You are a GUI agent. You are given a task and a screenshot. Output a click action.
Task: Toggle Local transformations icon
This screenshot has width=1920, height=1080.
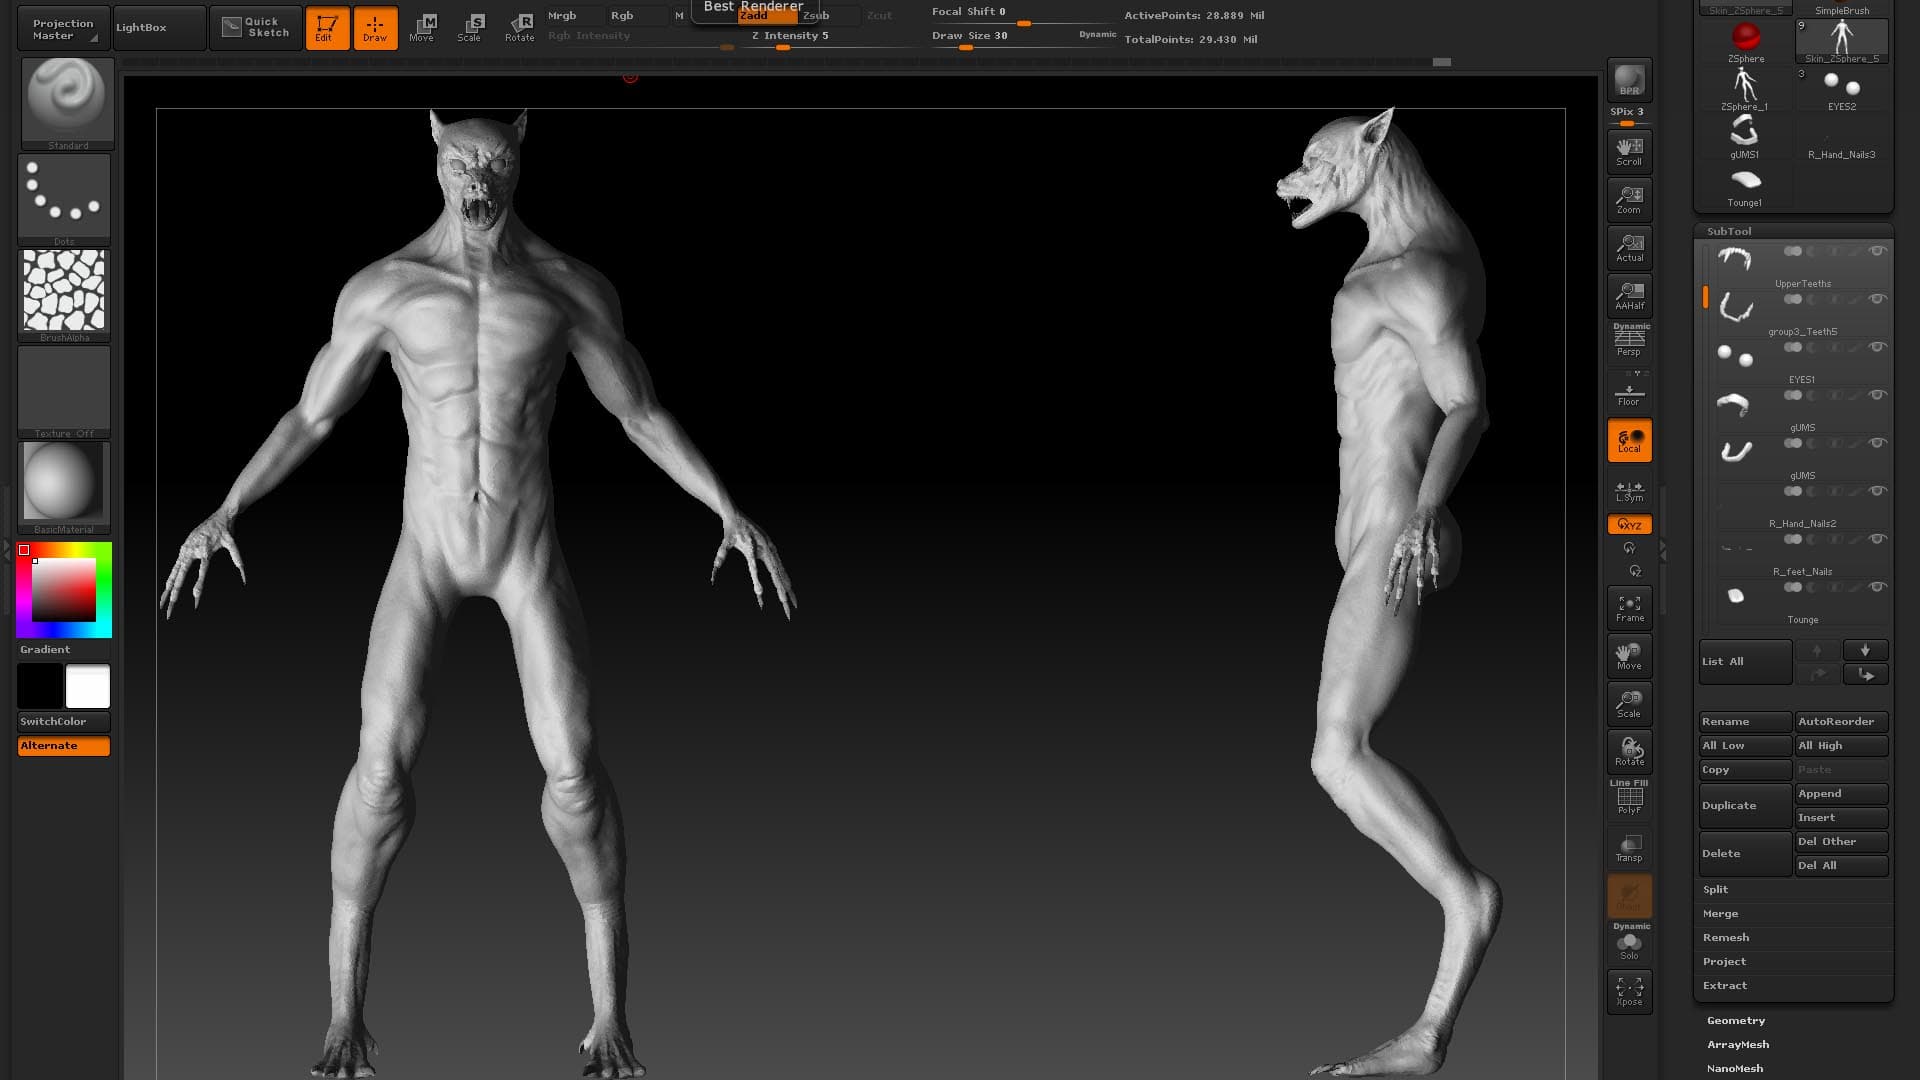coord(1629,440)
